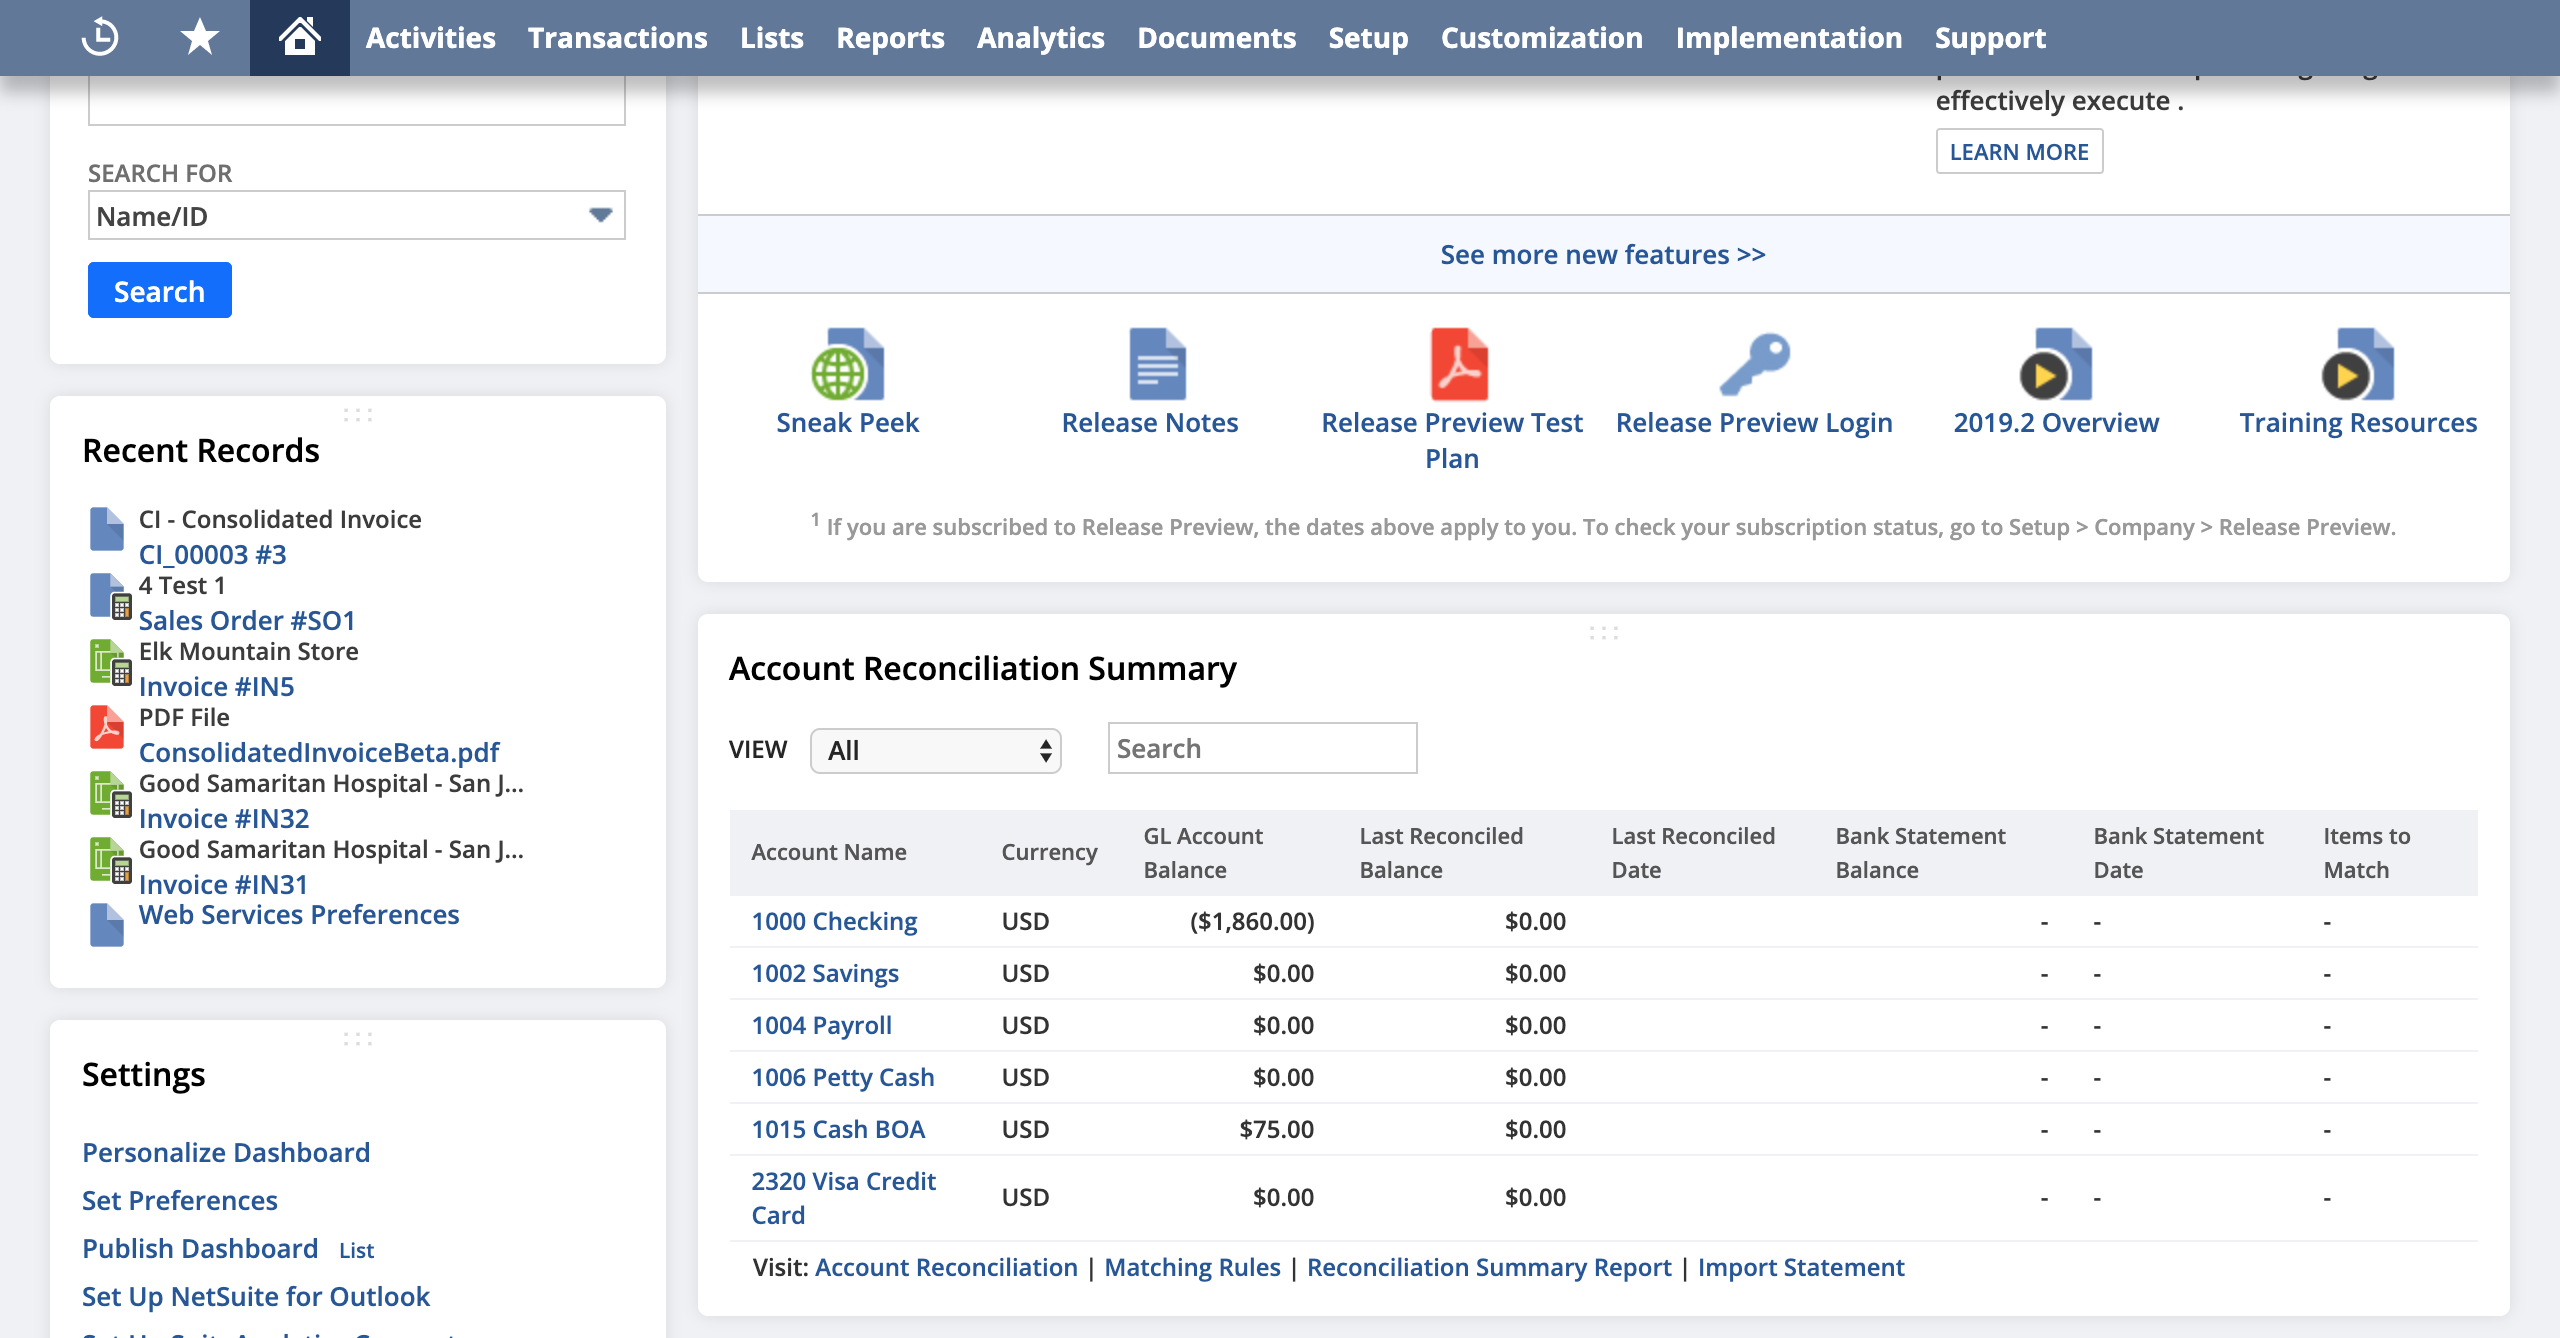Click the Release Preview Login key icon

(1755, 365)
